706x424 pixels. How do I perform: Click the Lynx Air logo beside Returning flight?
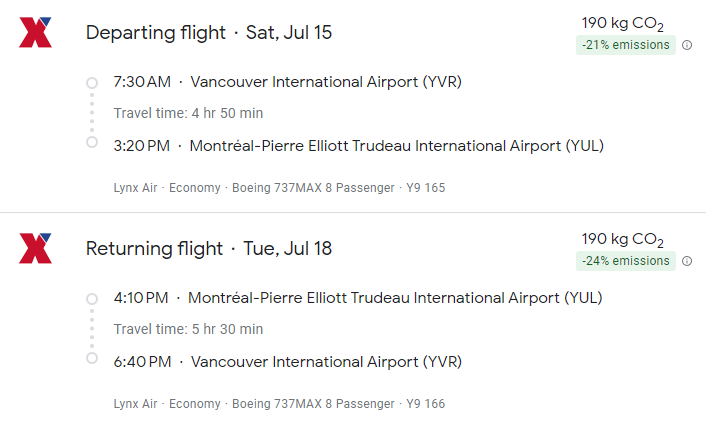[x=35, y=249]
